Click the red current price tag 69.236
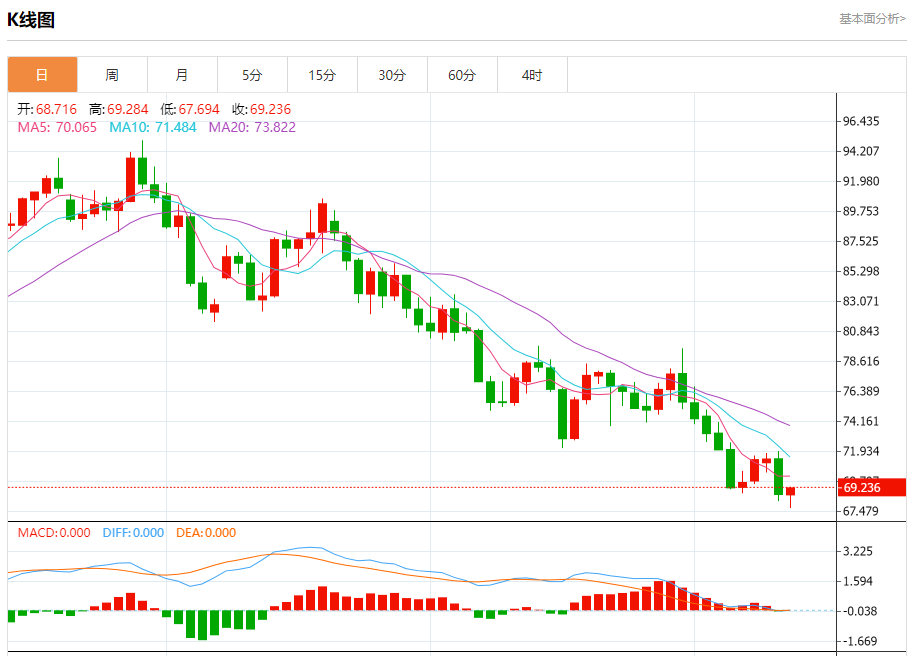Screen dimensions: 917x656 pos(872,487)
